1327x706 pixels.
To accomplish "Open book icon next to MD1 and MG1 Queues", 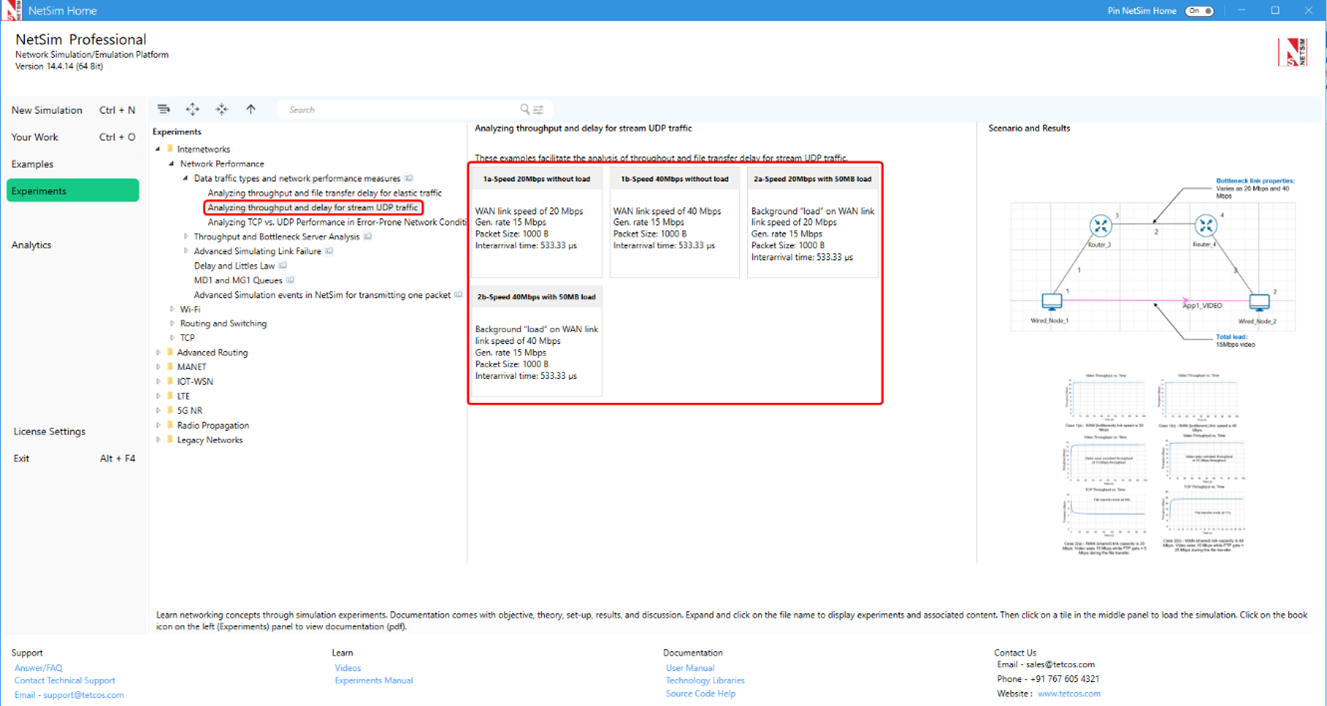I will pyautogui.click(x=291, y=281).
